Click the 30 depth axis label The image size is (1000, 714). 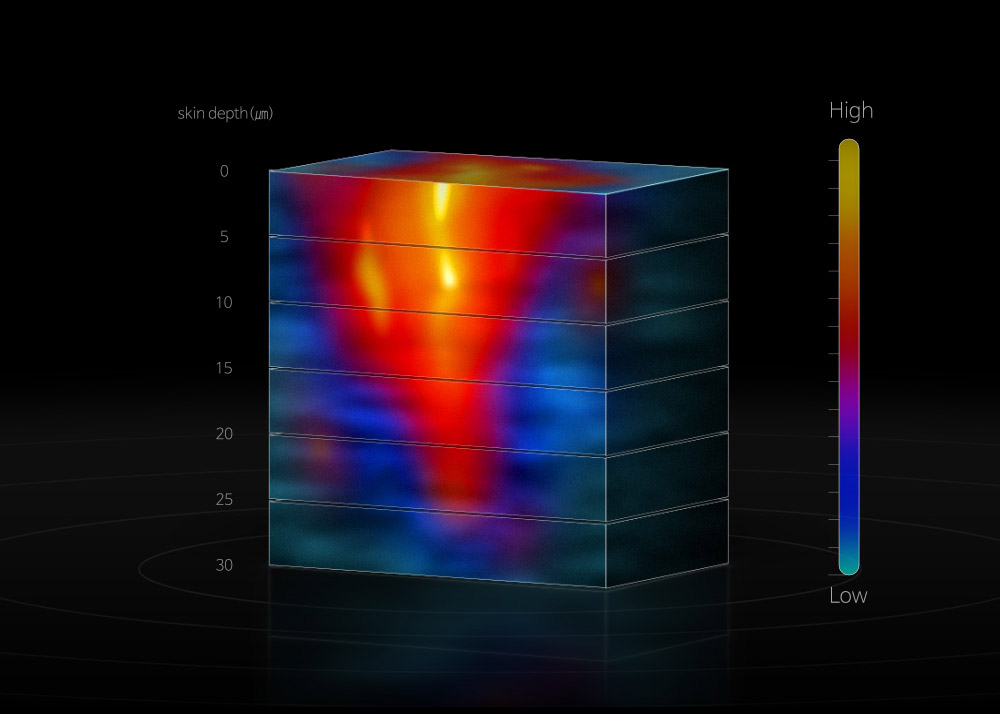(x=224, y=564)
